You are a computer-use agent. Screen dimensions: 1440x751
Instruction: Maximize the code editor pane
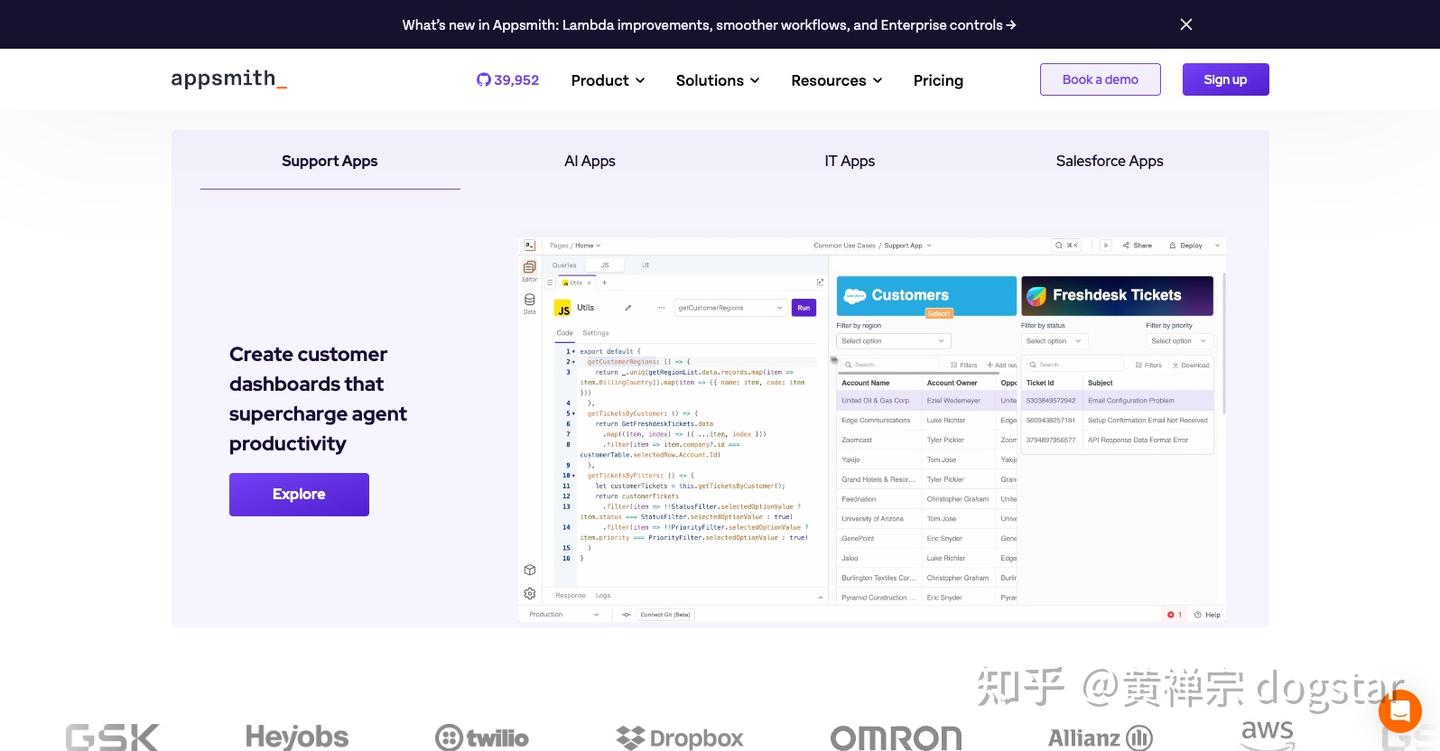tap(820, 283)
